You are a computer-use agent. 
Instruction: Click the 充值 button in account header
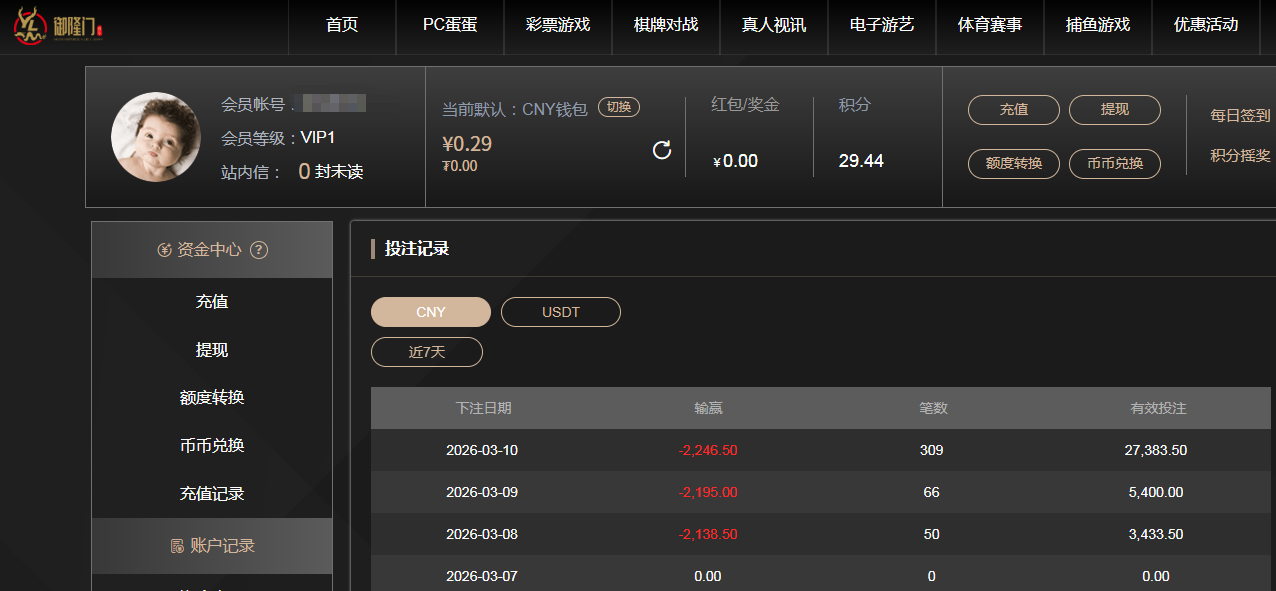[x=1013, y=110]
